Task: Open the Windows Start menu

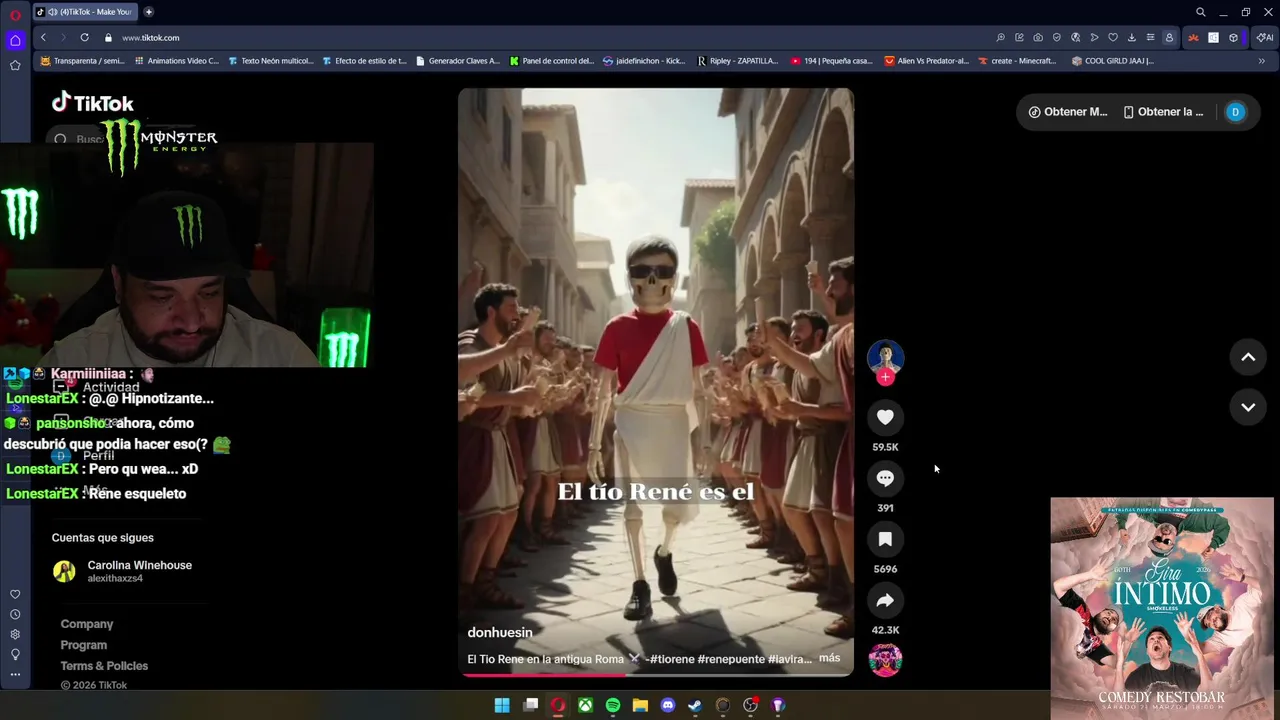Action: point(502,705)
